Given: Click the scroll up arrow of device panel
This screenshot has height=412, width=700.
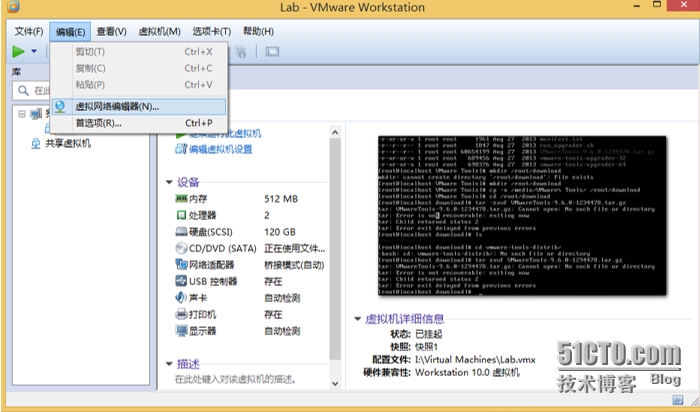Looking at the screenshot, I should [335, 133].
